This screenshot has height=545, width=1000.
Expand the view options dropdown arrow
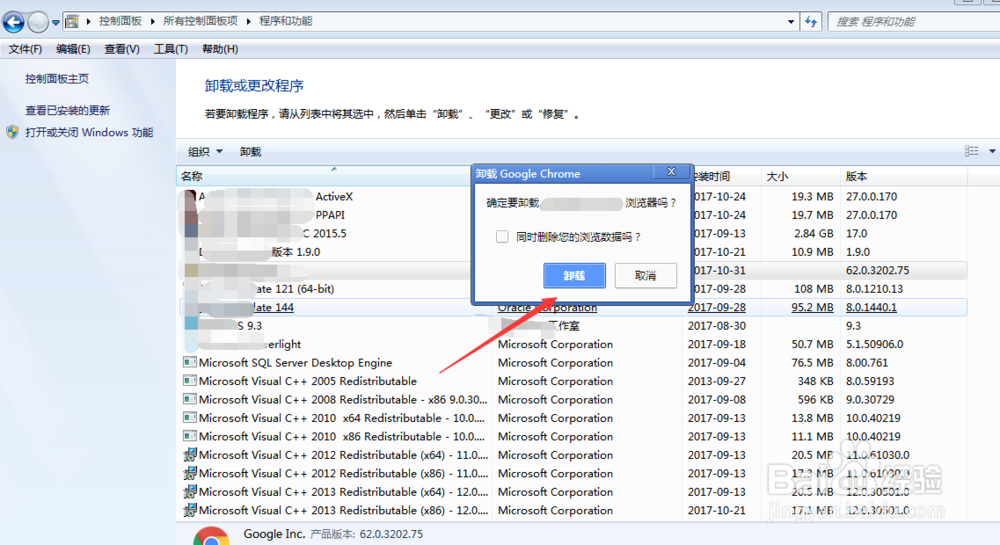992,151
